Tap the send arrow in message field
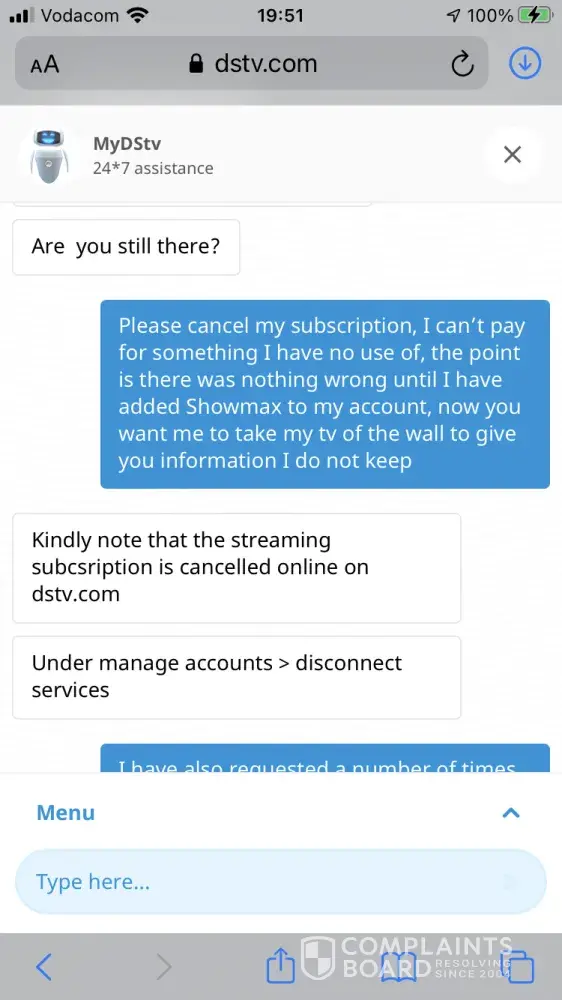This screenshot has width=562, height=1000. click(511, 882)
